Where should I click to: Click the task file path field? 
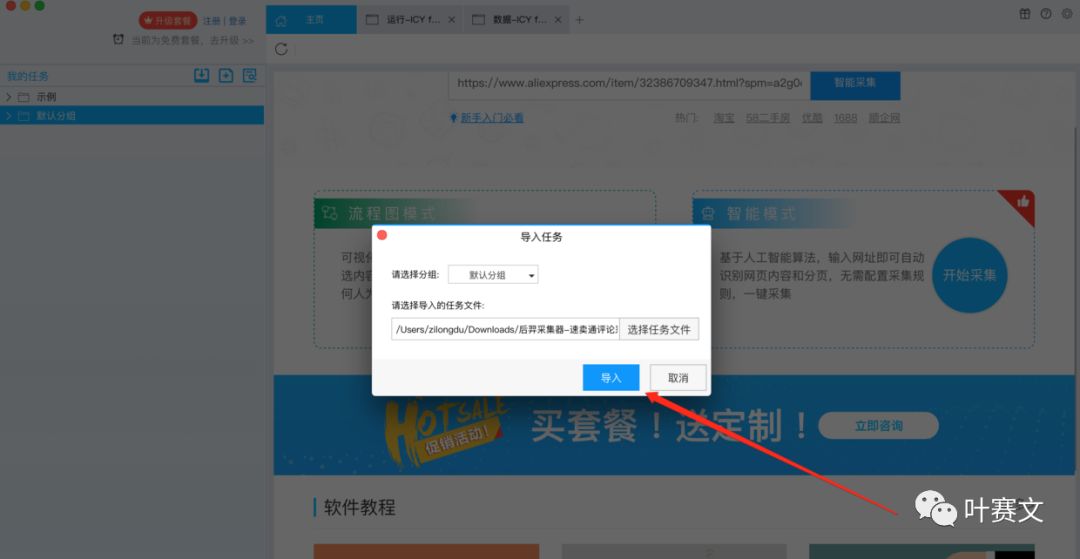(x=506, y=329)
